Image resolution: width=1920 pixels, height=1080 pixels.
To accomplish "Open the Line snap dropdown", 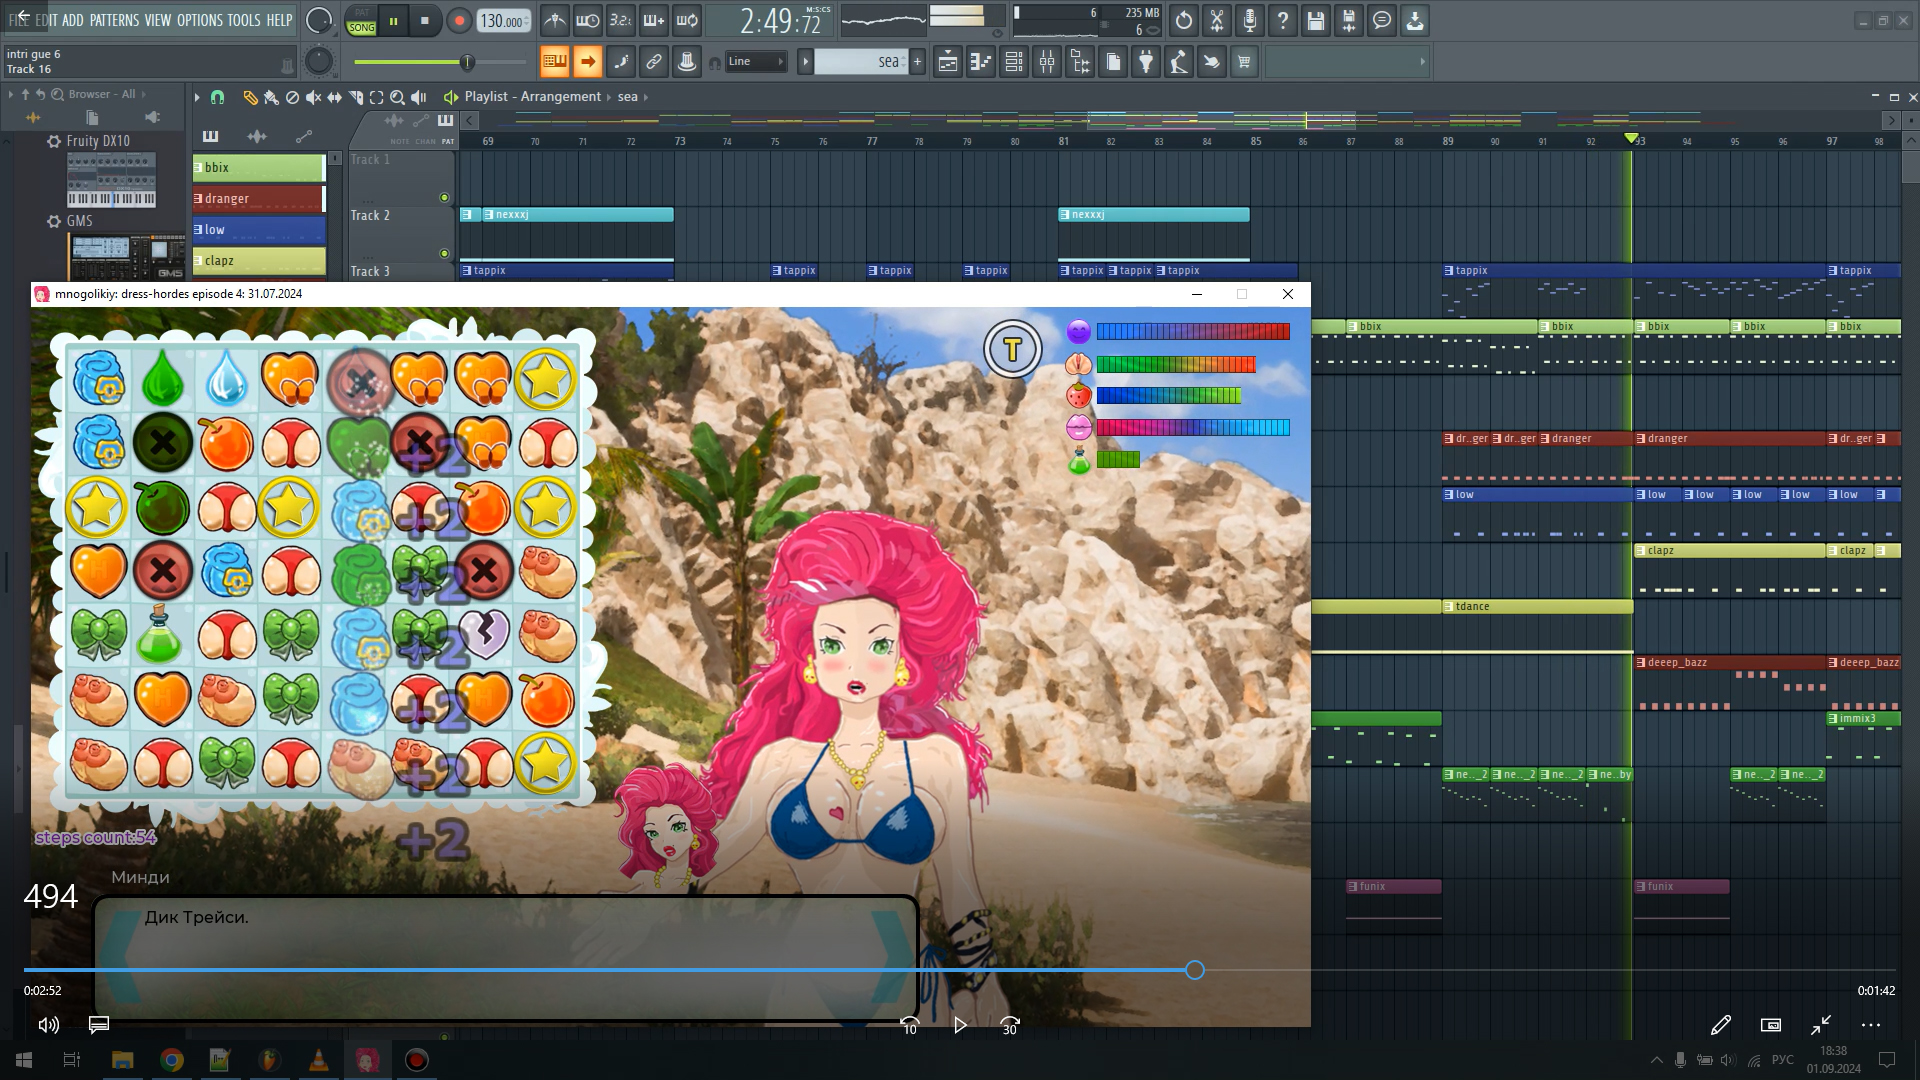I will click(x=756, y=62).
